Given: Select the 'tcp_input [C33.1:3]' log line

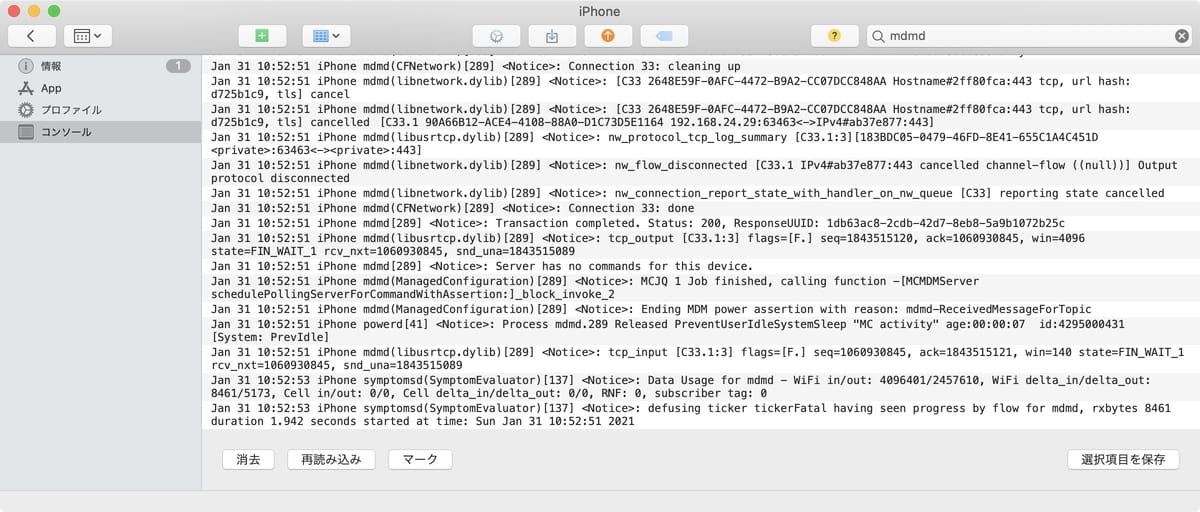Looking at the screenshot, I should coord(700,359).
